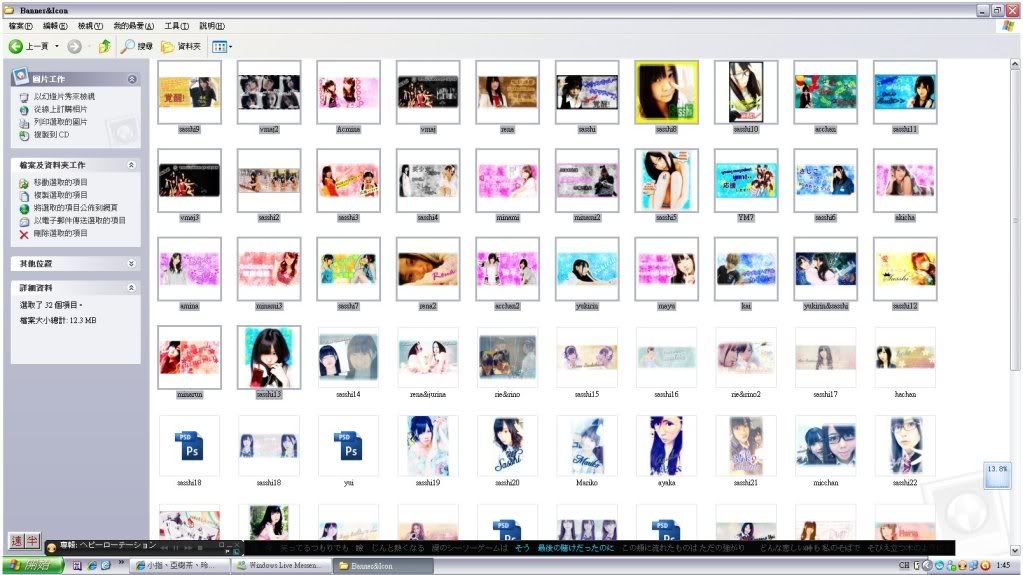Click the Back (上一頁) arrow icon
The height and width of the screenshot is (575, 1023).
[x=16, y=47]
